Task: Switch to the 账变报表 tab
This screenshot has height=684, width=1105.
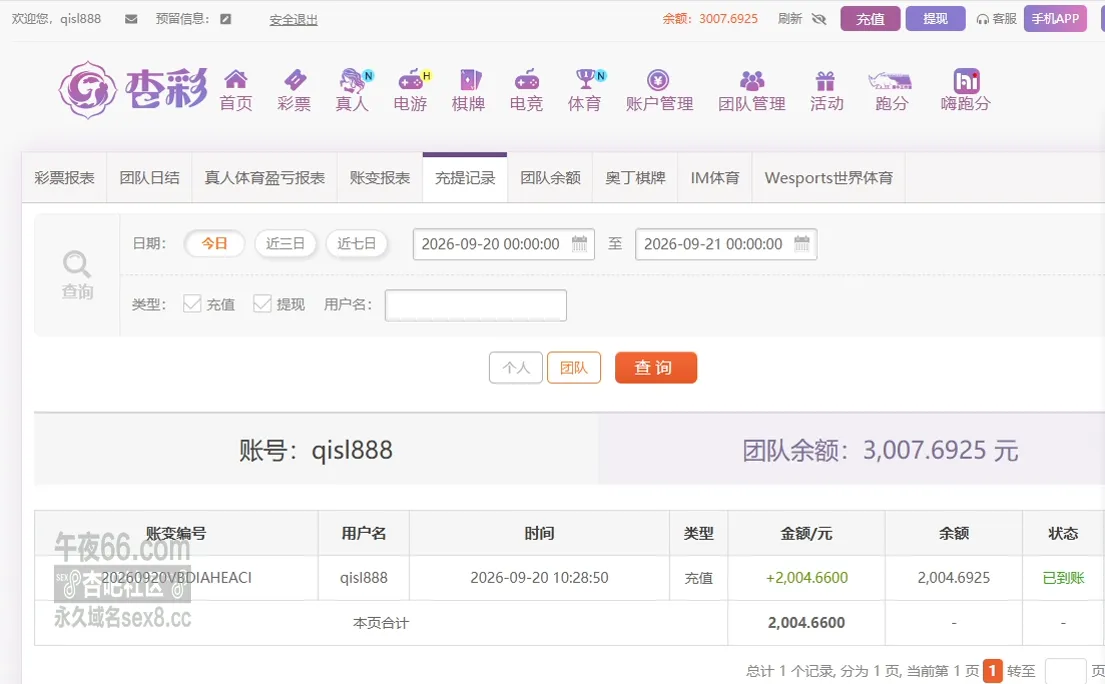Action: tap(380, 178)
